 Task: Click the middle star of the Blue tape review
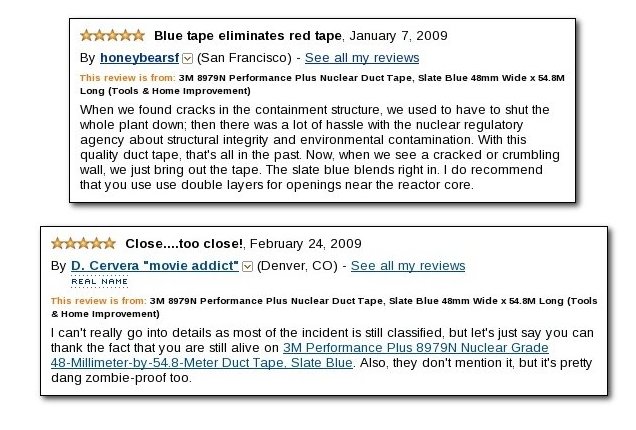point(112,36)
